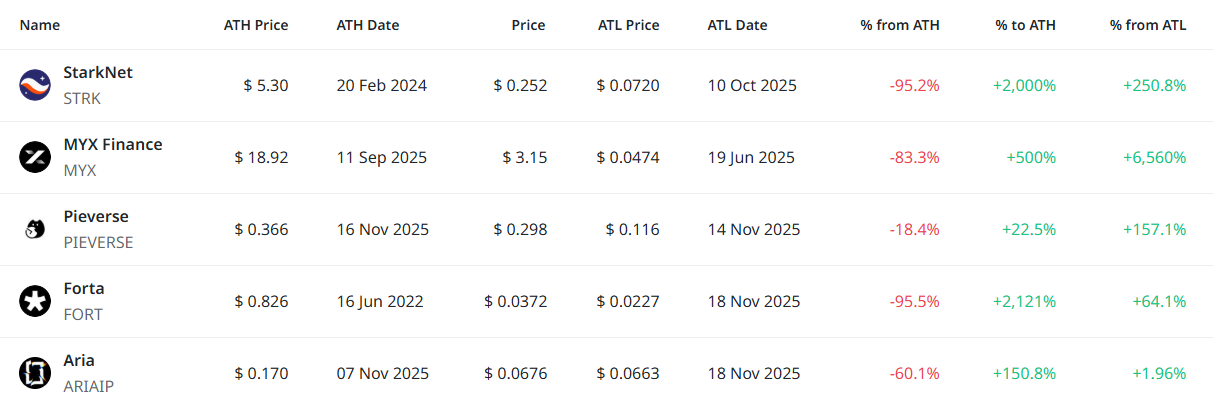The height and width of the screenshot is (408, 1214).
Task: Sort by % from ATL column header
Action: pos(1147,25)
